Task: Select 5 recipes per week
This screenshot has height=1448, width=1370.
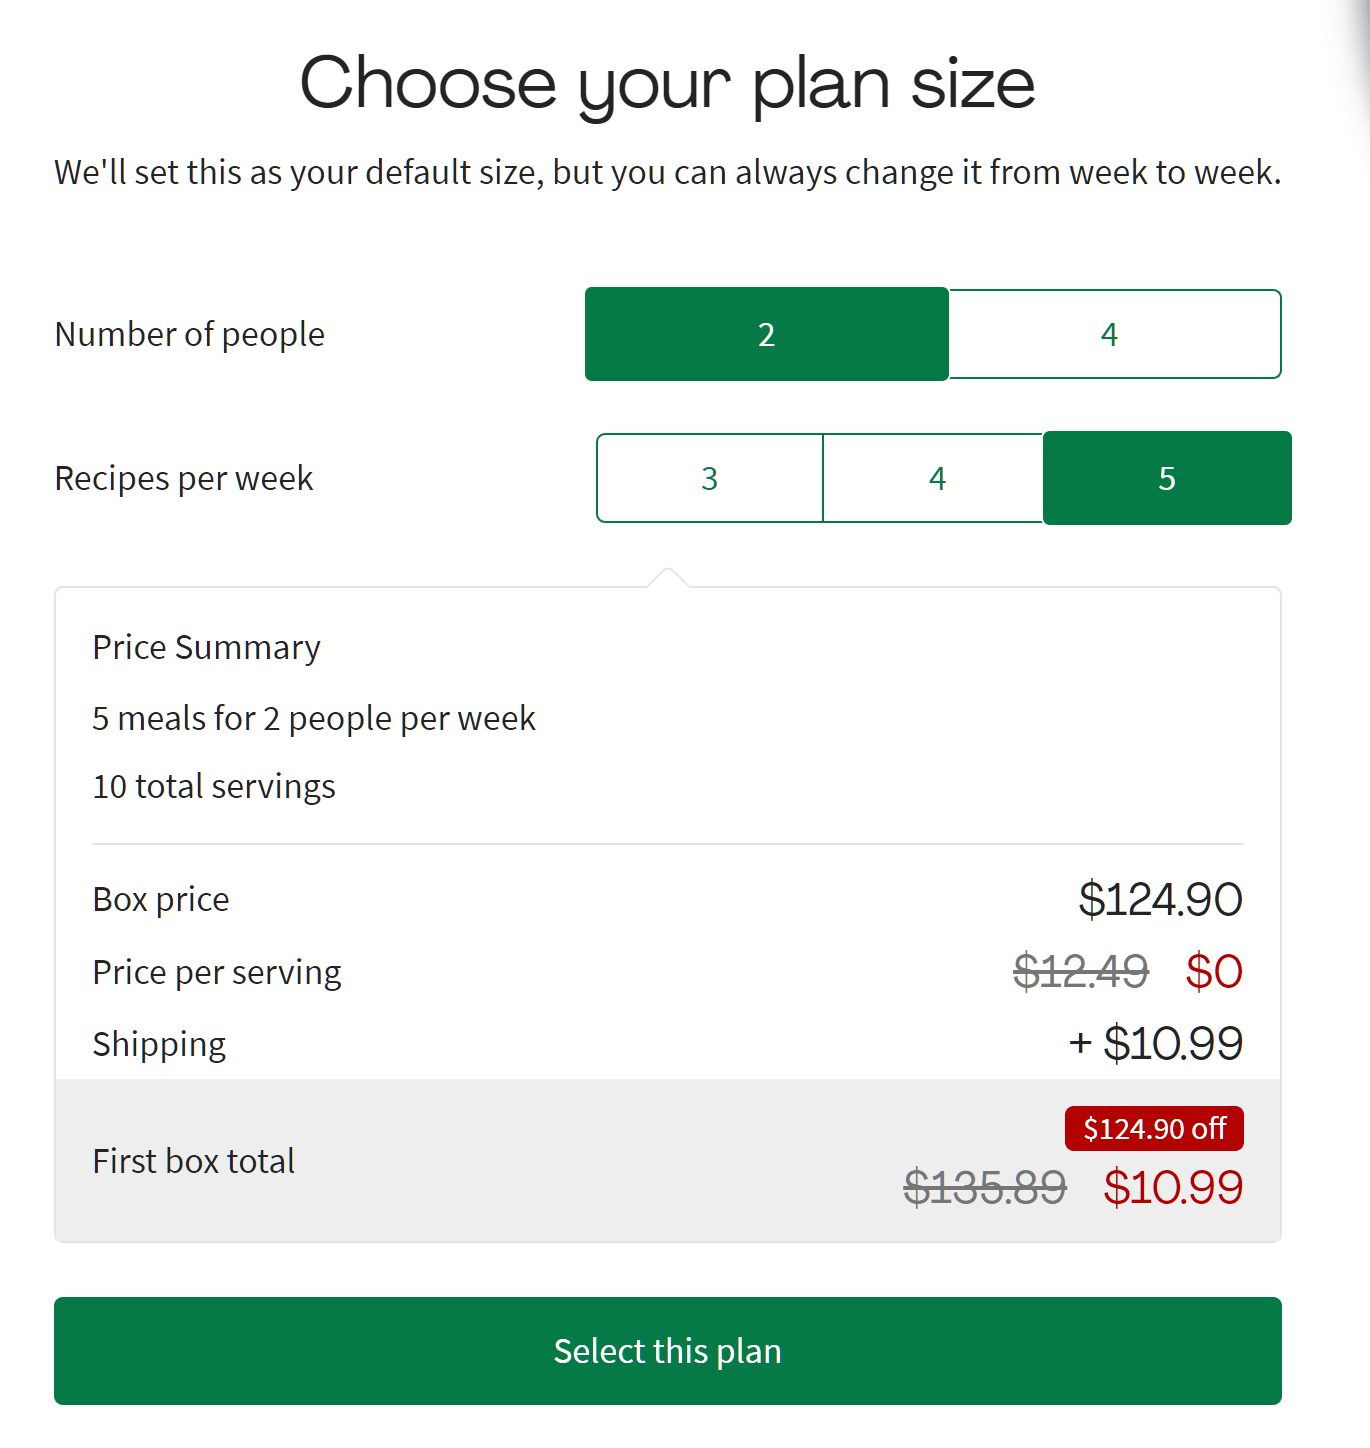Action: (x=1166, y=478)
